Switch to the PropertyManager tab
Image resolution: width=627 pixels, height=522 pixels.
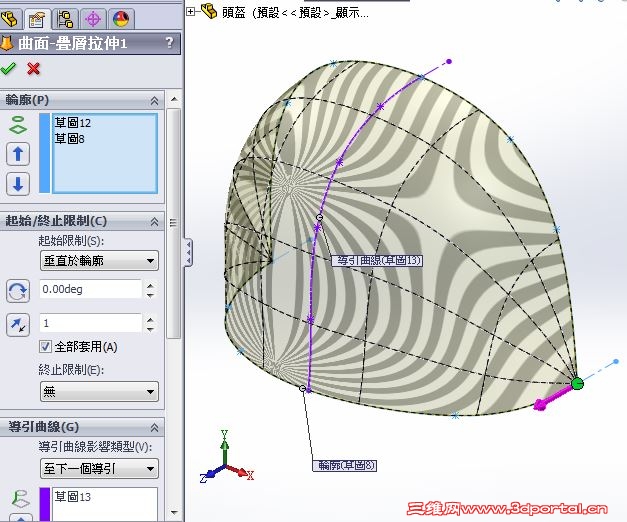click(x=37, y=18)
